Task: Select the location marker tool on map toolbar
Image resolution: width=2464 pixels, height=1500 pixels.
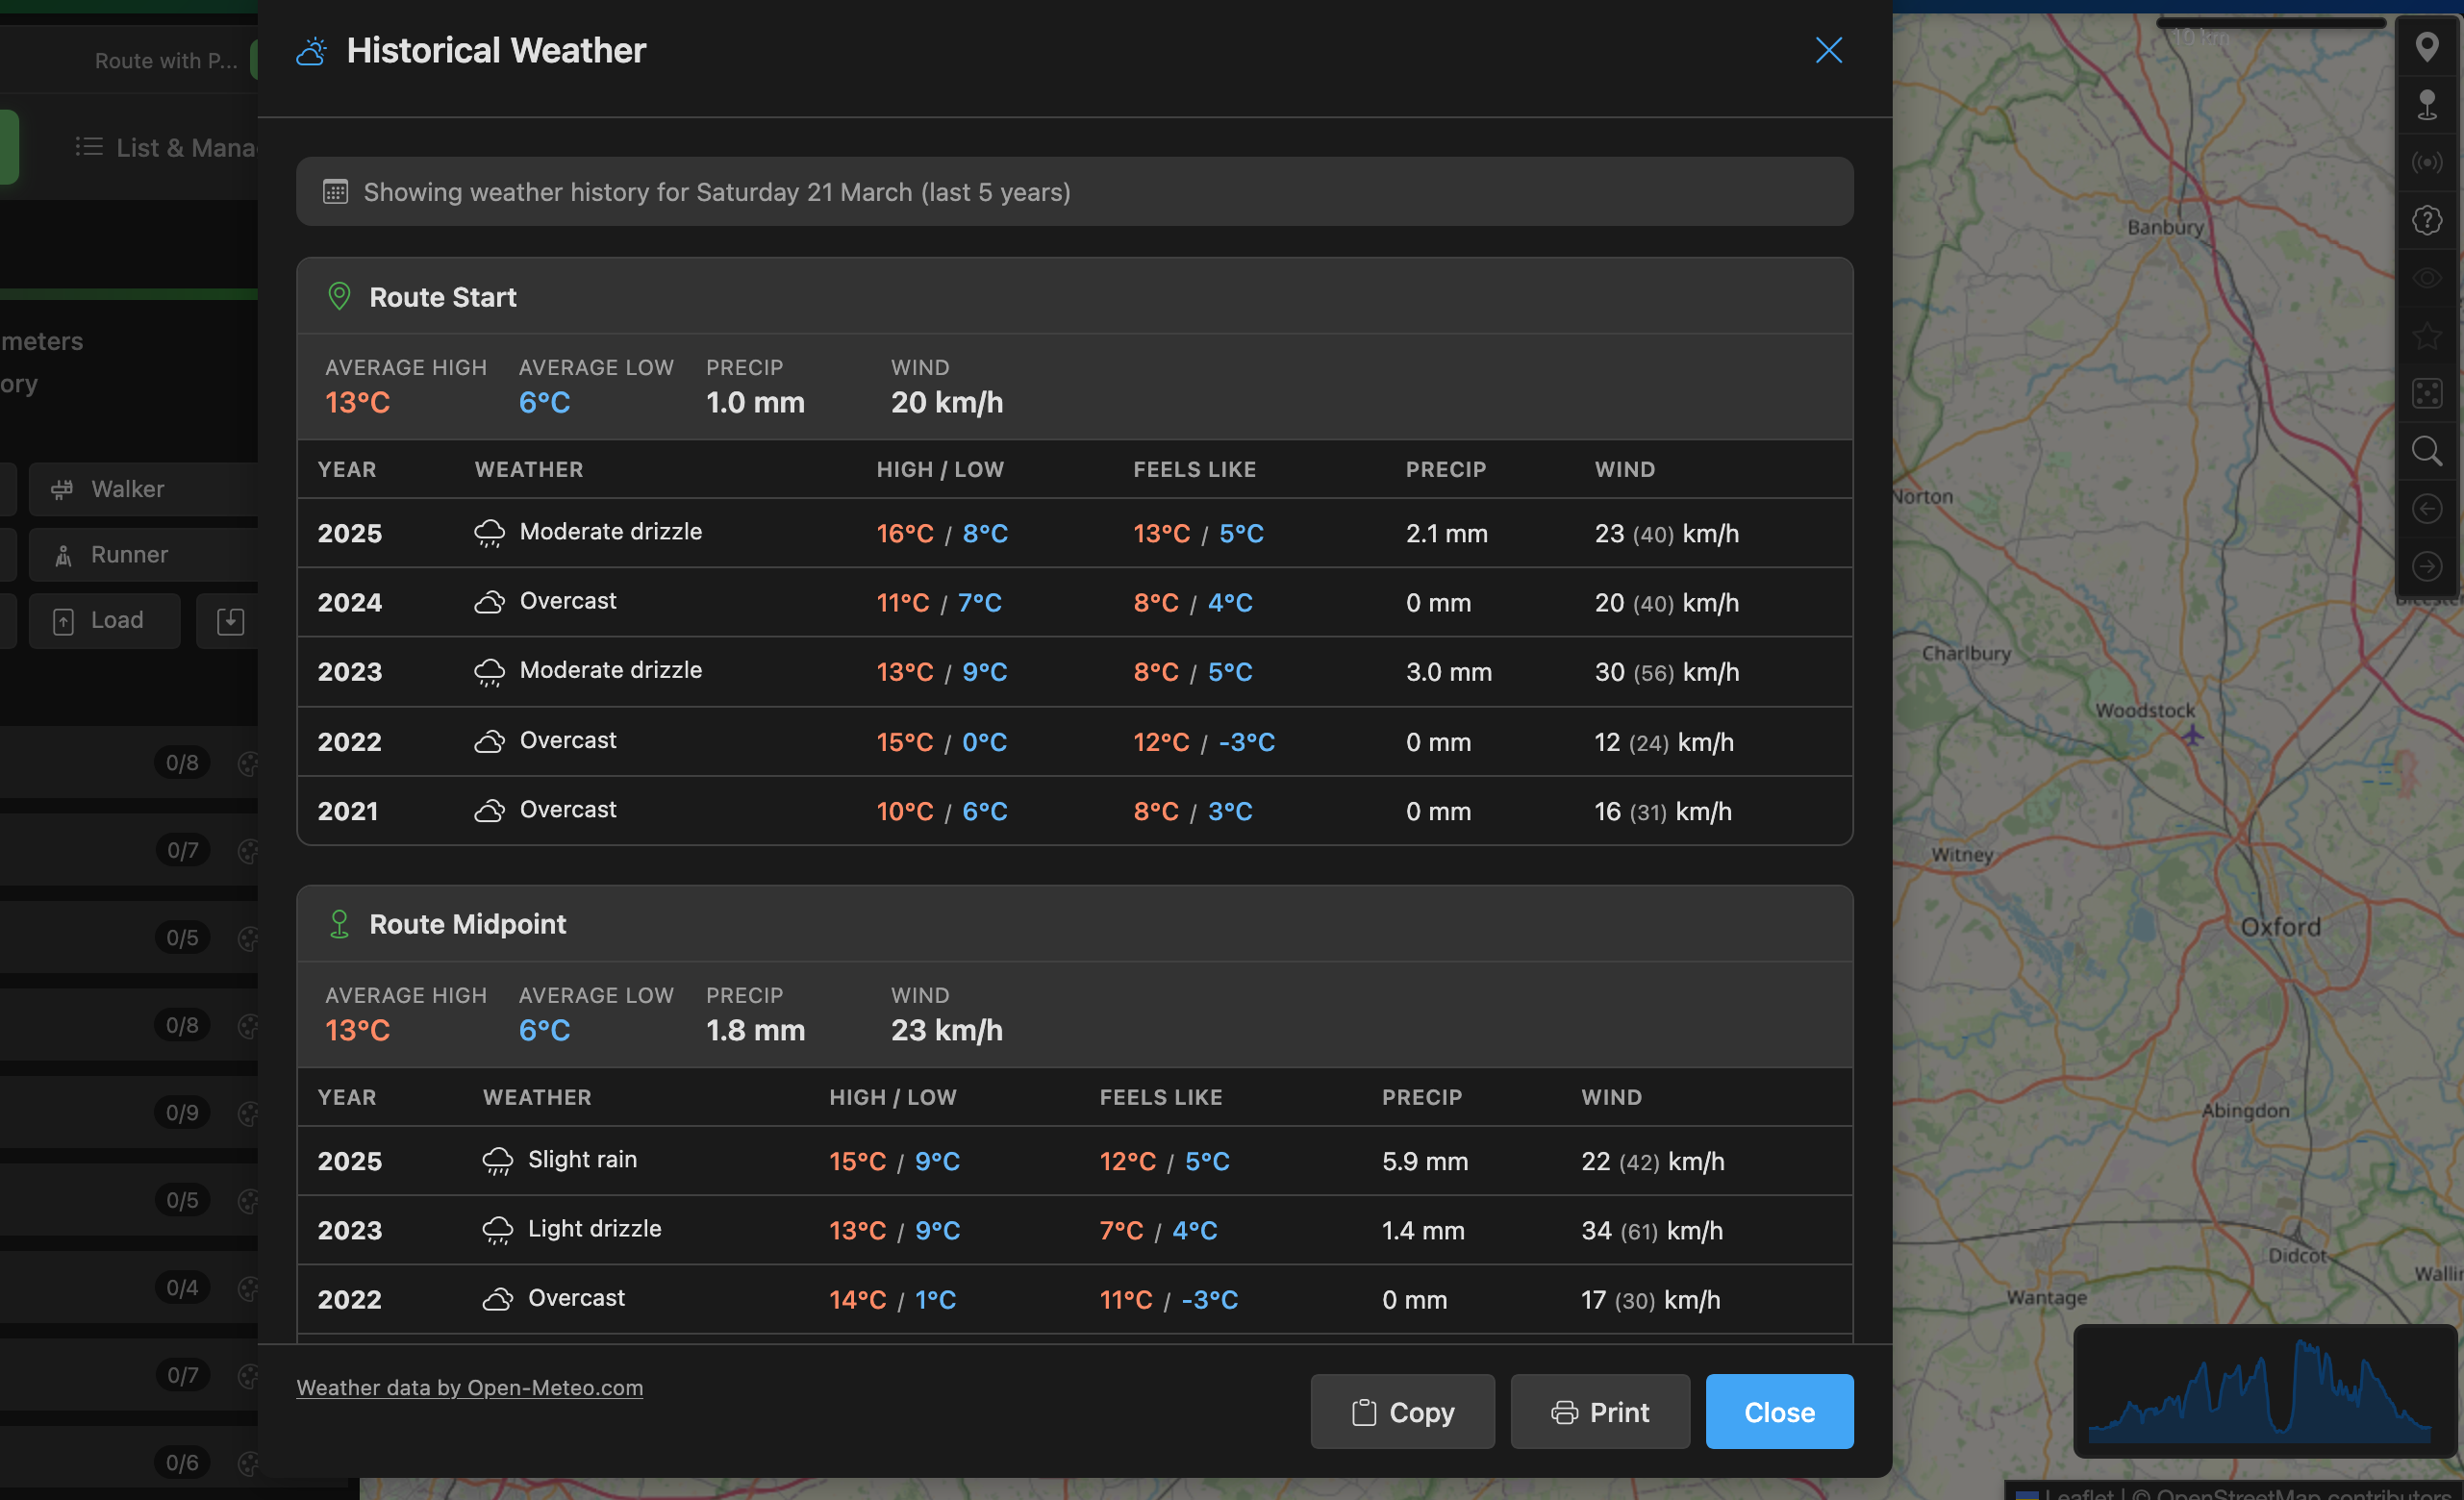Action: point(2428,47)
